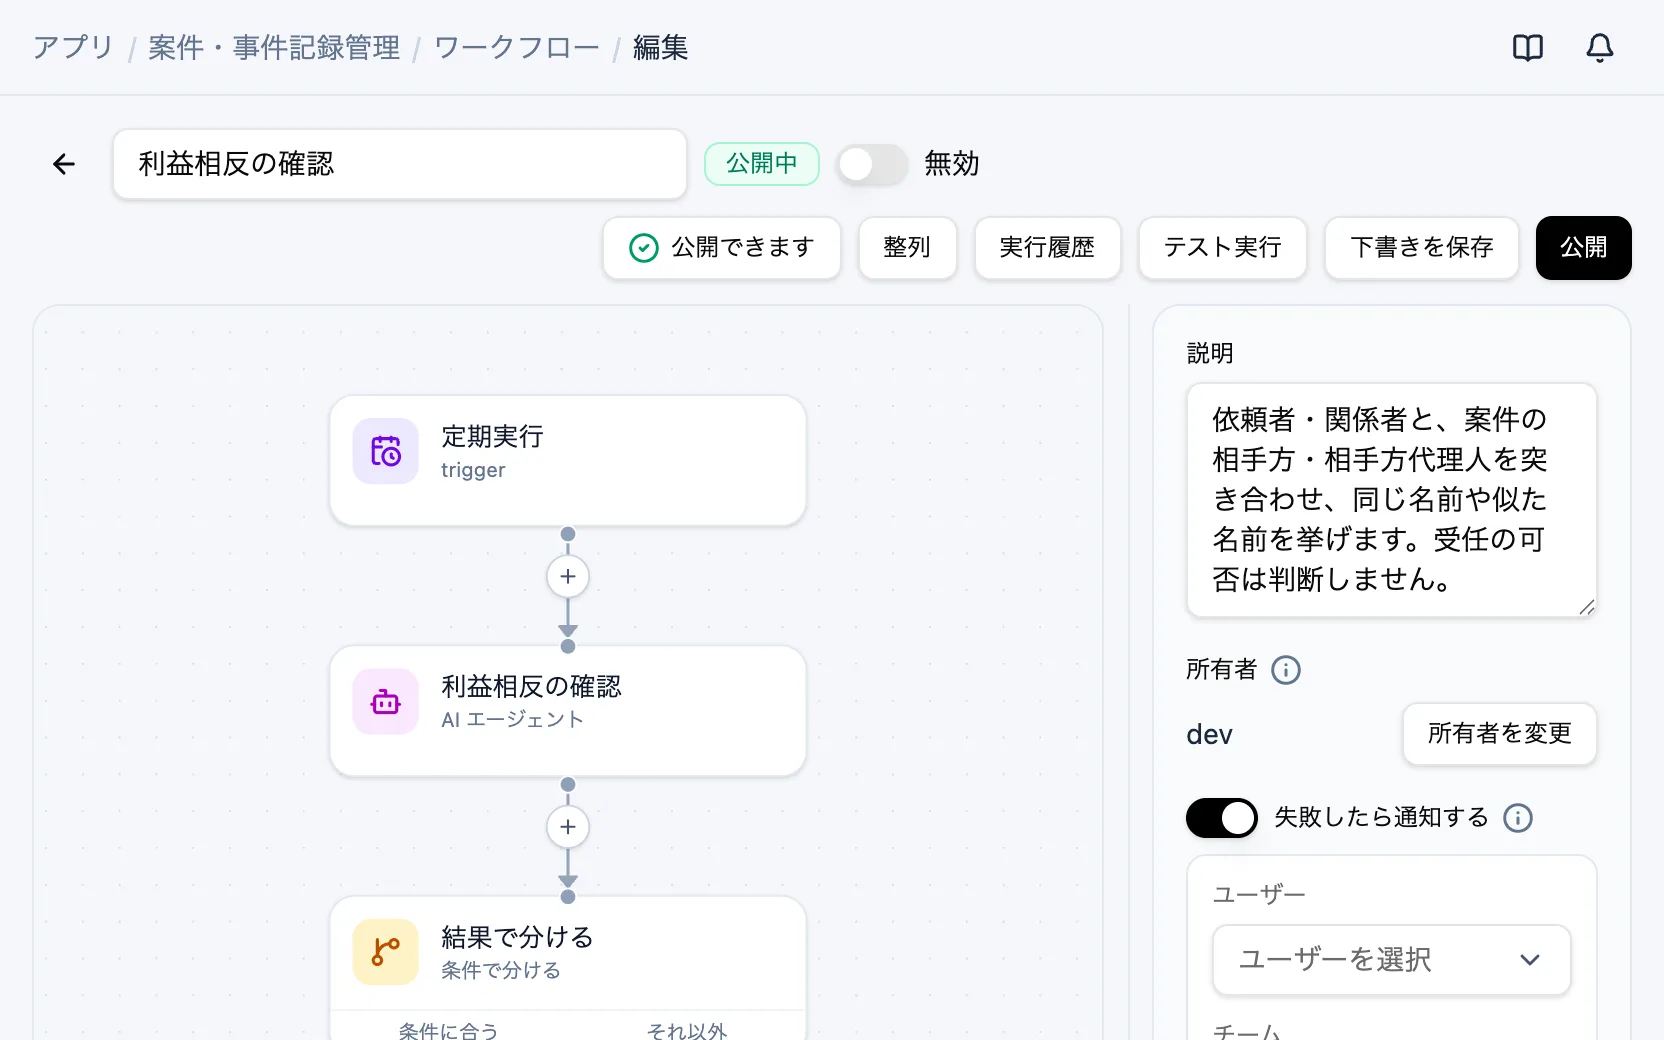Toggle the 無効 workflow switch
This screenshot has width=1664, height=1040.
pyautogui.click(x=872, y=164)
